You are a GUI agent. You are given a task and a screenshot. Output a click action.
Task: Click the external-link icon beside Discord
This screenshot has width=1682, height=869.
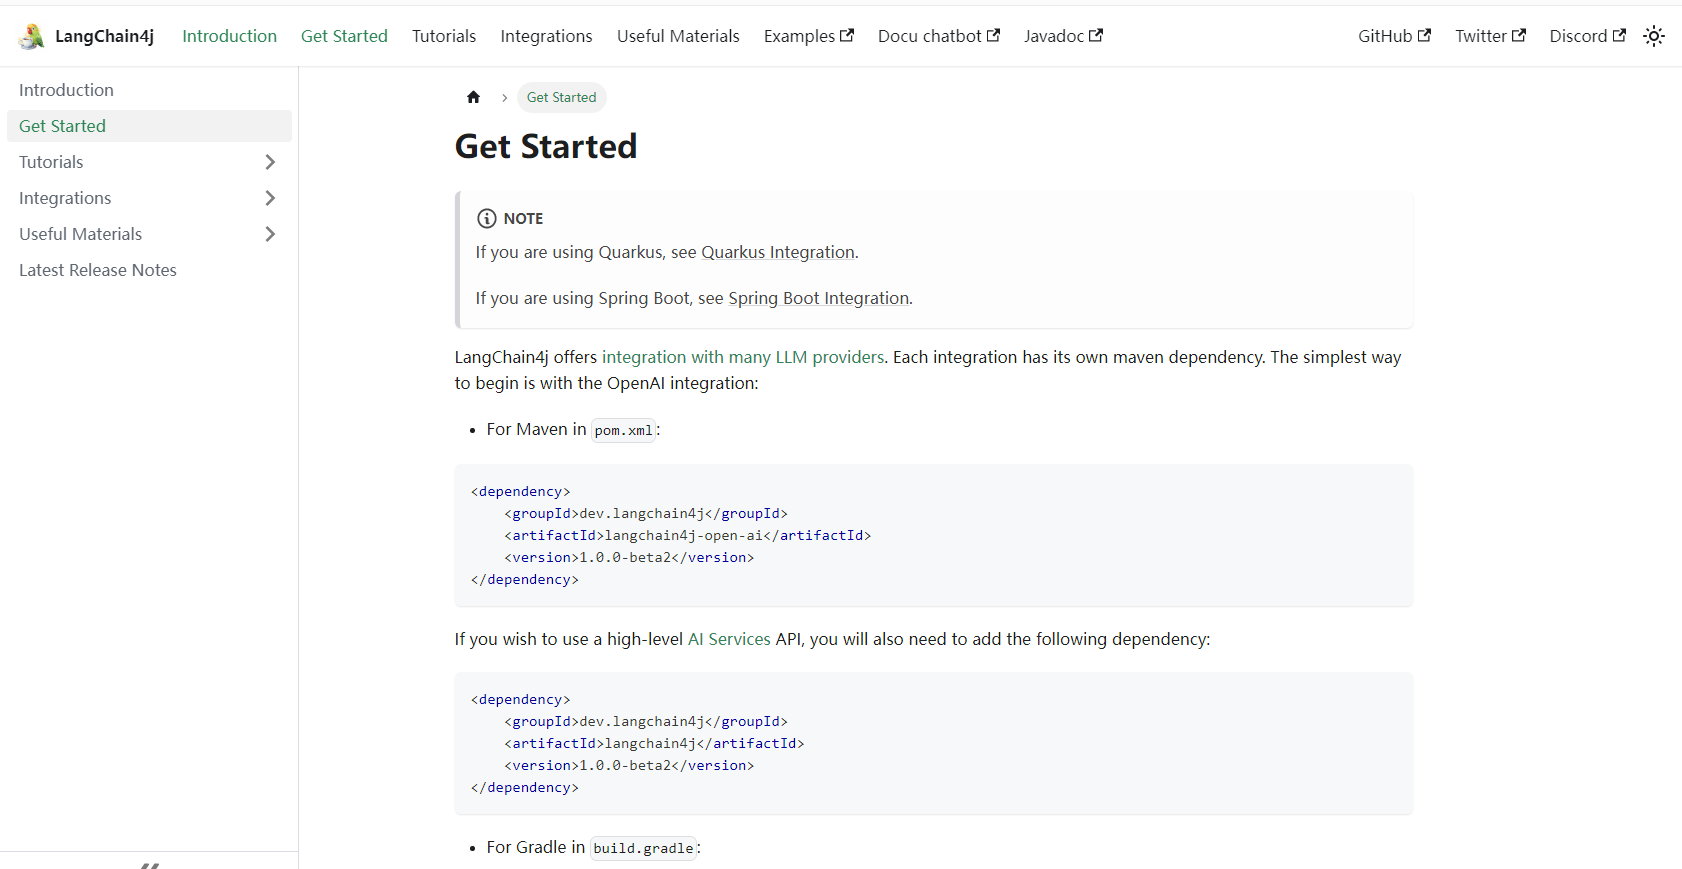[1619, 35]
